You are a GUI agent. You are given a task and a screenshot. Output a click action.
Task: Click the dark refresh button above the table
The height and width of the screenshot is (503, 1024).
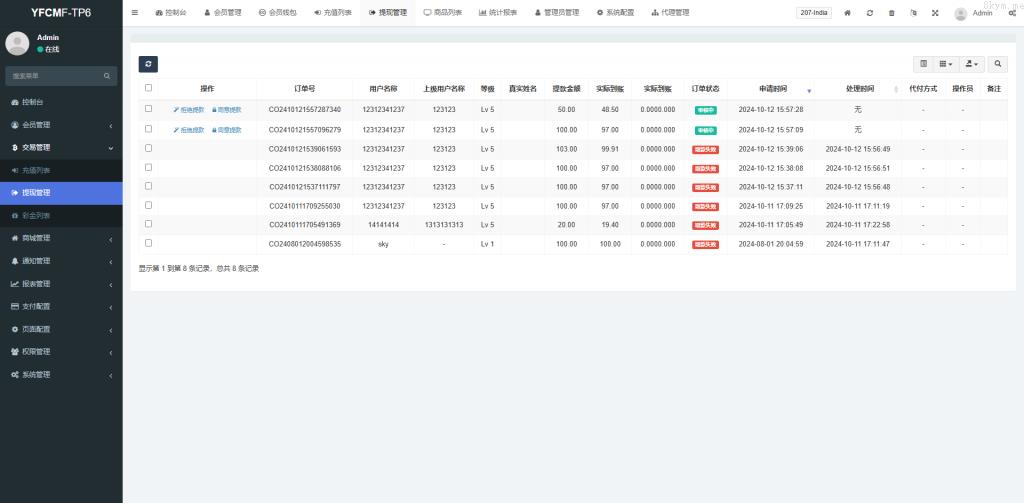pyautogui.click(x=148, y=64)
